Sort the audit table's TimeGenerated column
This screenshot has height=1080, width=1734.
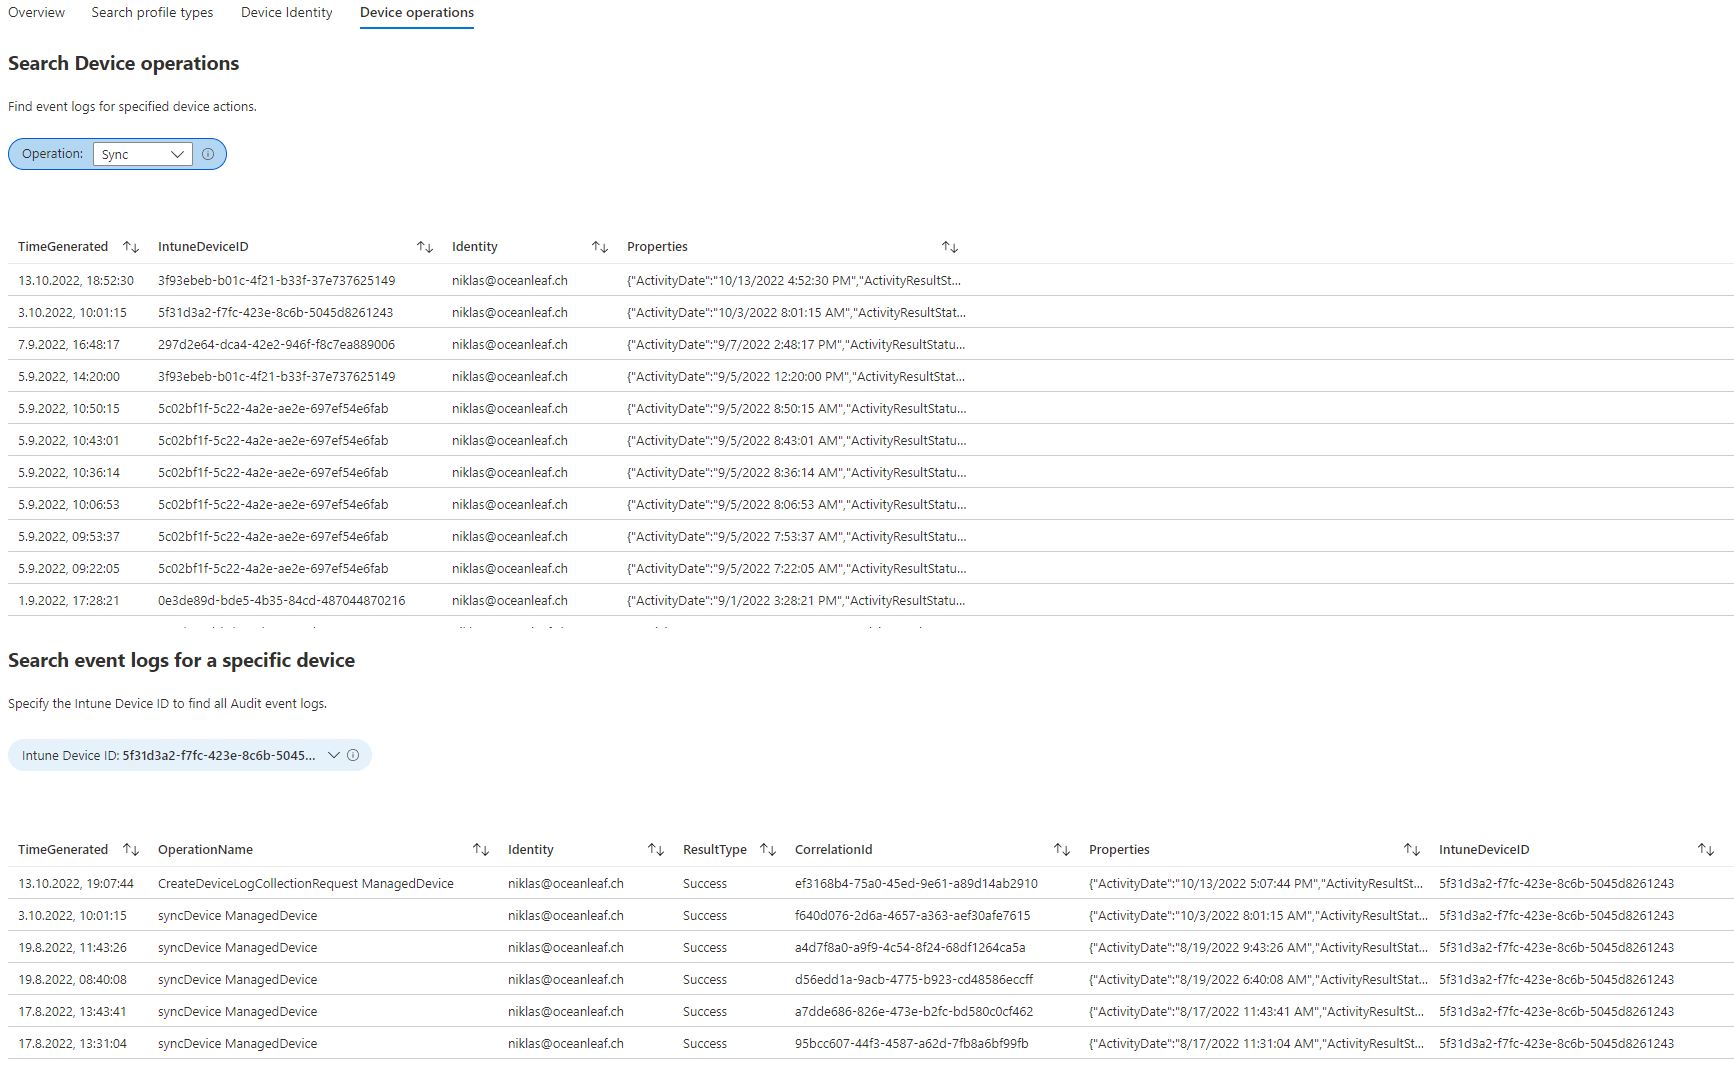(131, 849)
